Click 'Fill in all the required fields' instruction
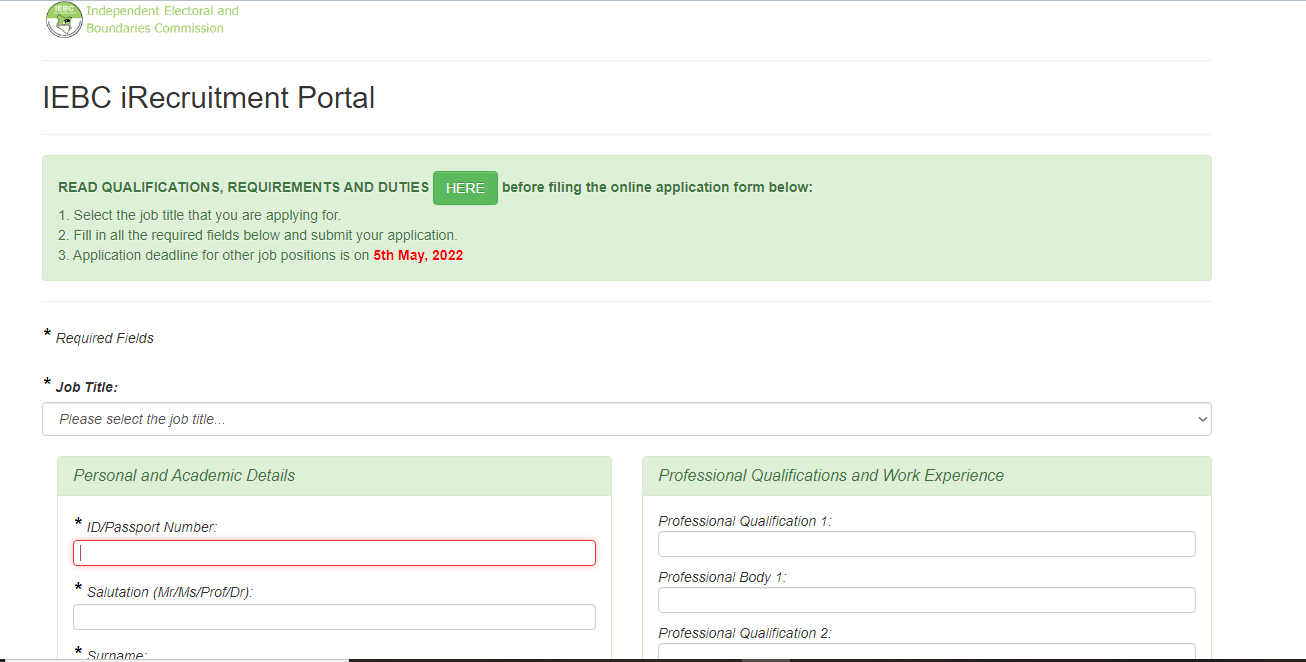Screen dimensions: 1306x662 click(x=257, y=235)
